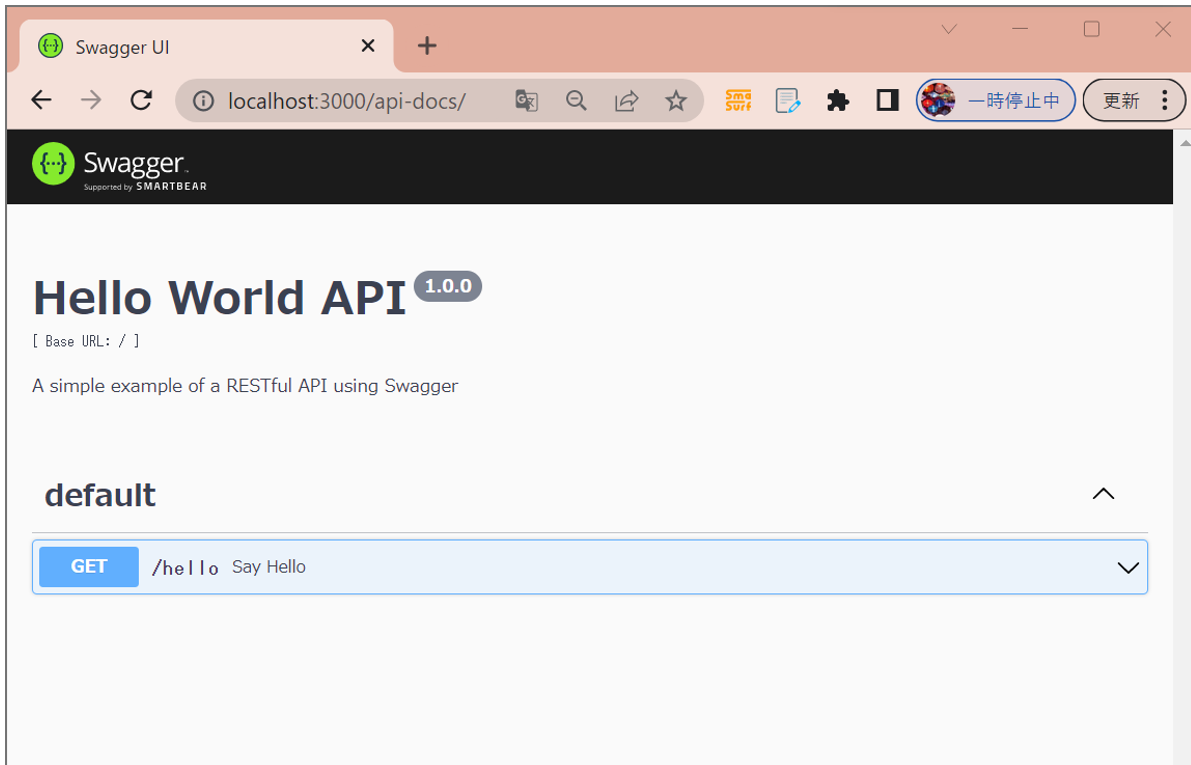Click the SmaSurf extension icon
This screenshot has height=765, width=1191.
[x=738, y=100]
